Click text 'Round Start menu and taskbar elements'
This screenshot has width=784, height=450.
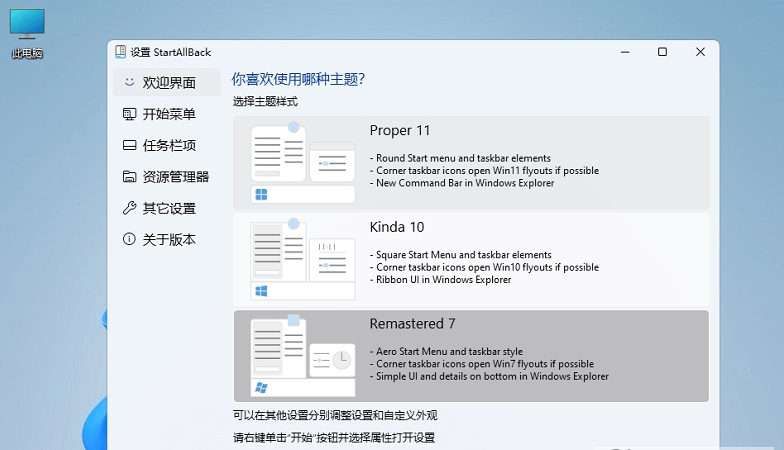tap(463, 158)
